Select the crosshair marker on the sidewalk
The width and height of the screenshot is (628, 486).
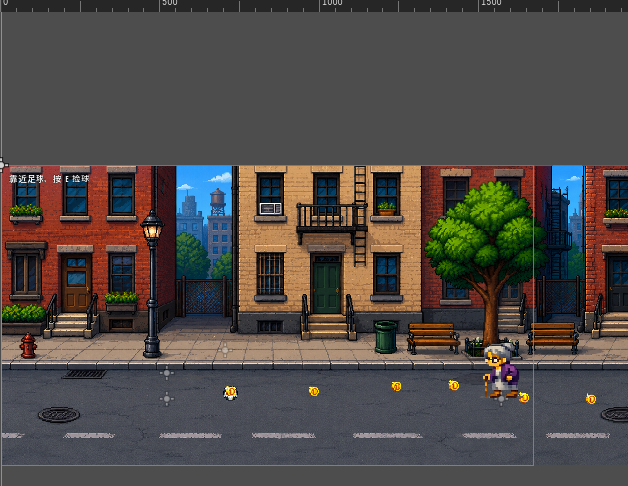pos(225,350)
